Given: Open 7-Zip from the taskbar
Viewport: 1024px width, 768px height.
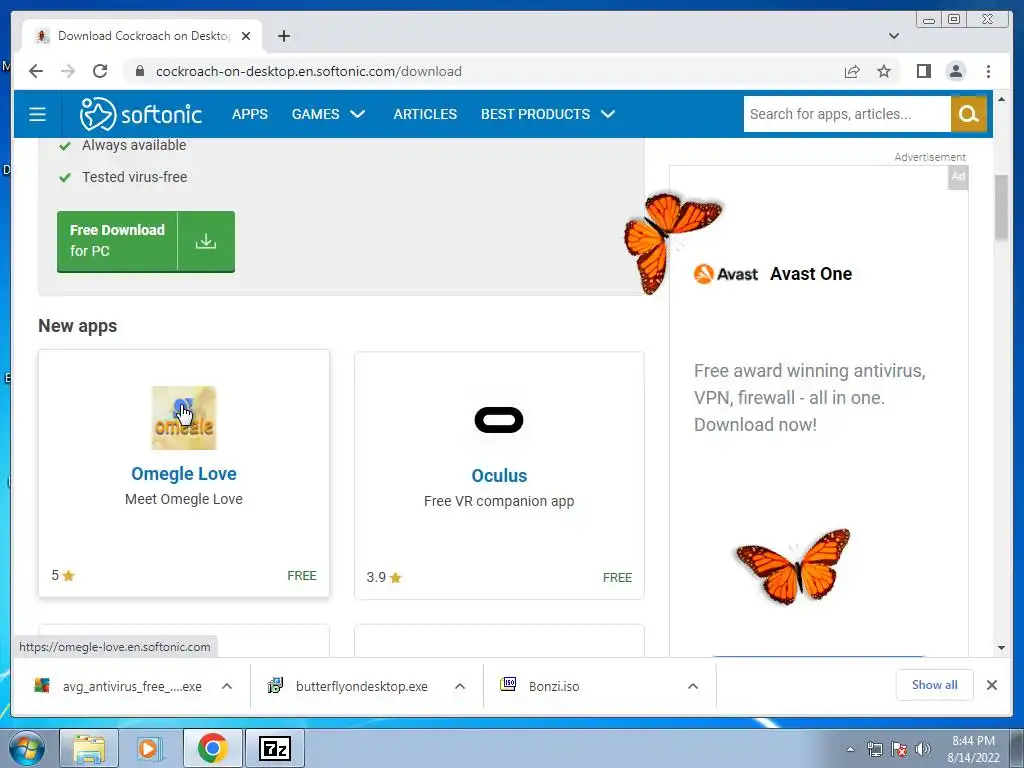Looking at the screenshot, I should 275,748.
